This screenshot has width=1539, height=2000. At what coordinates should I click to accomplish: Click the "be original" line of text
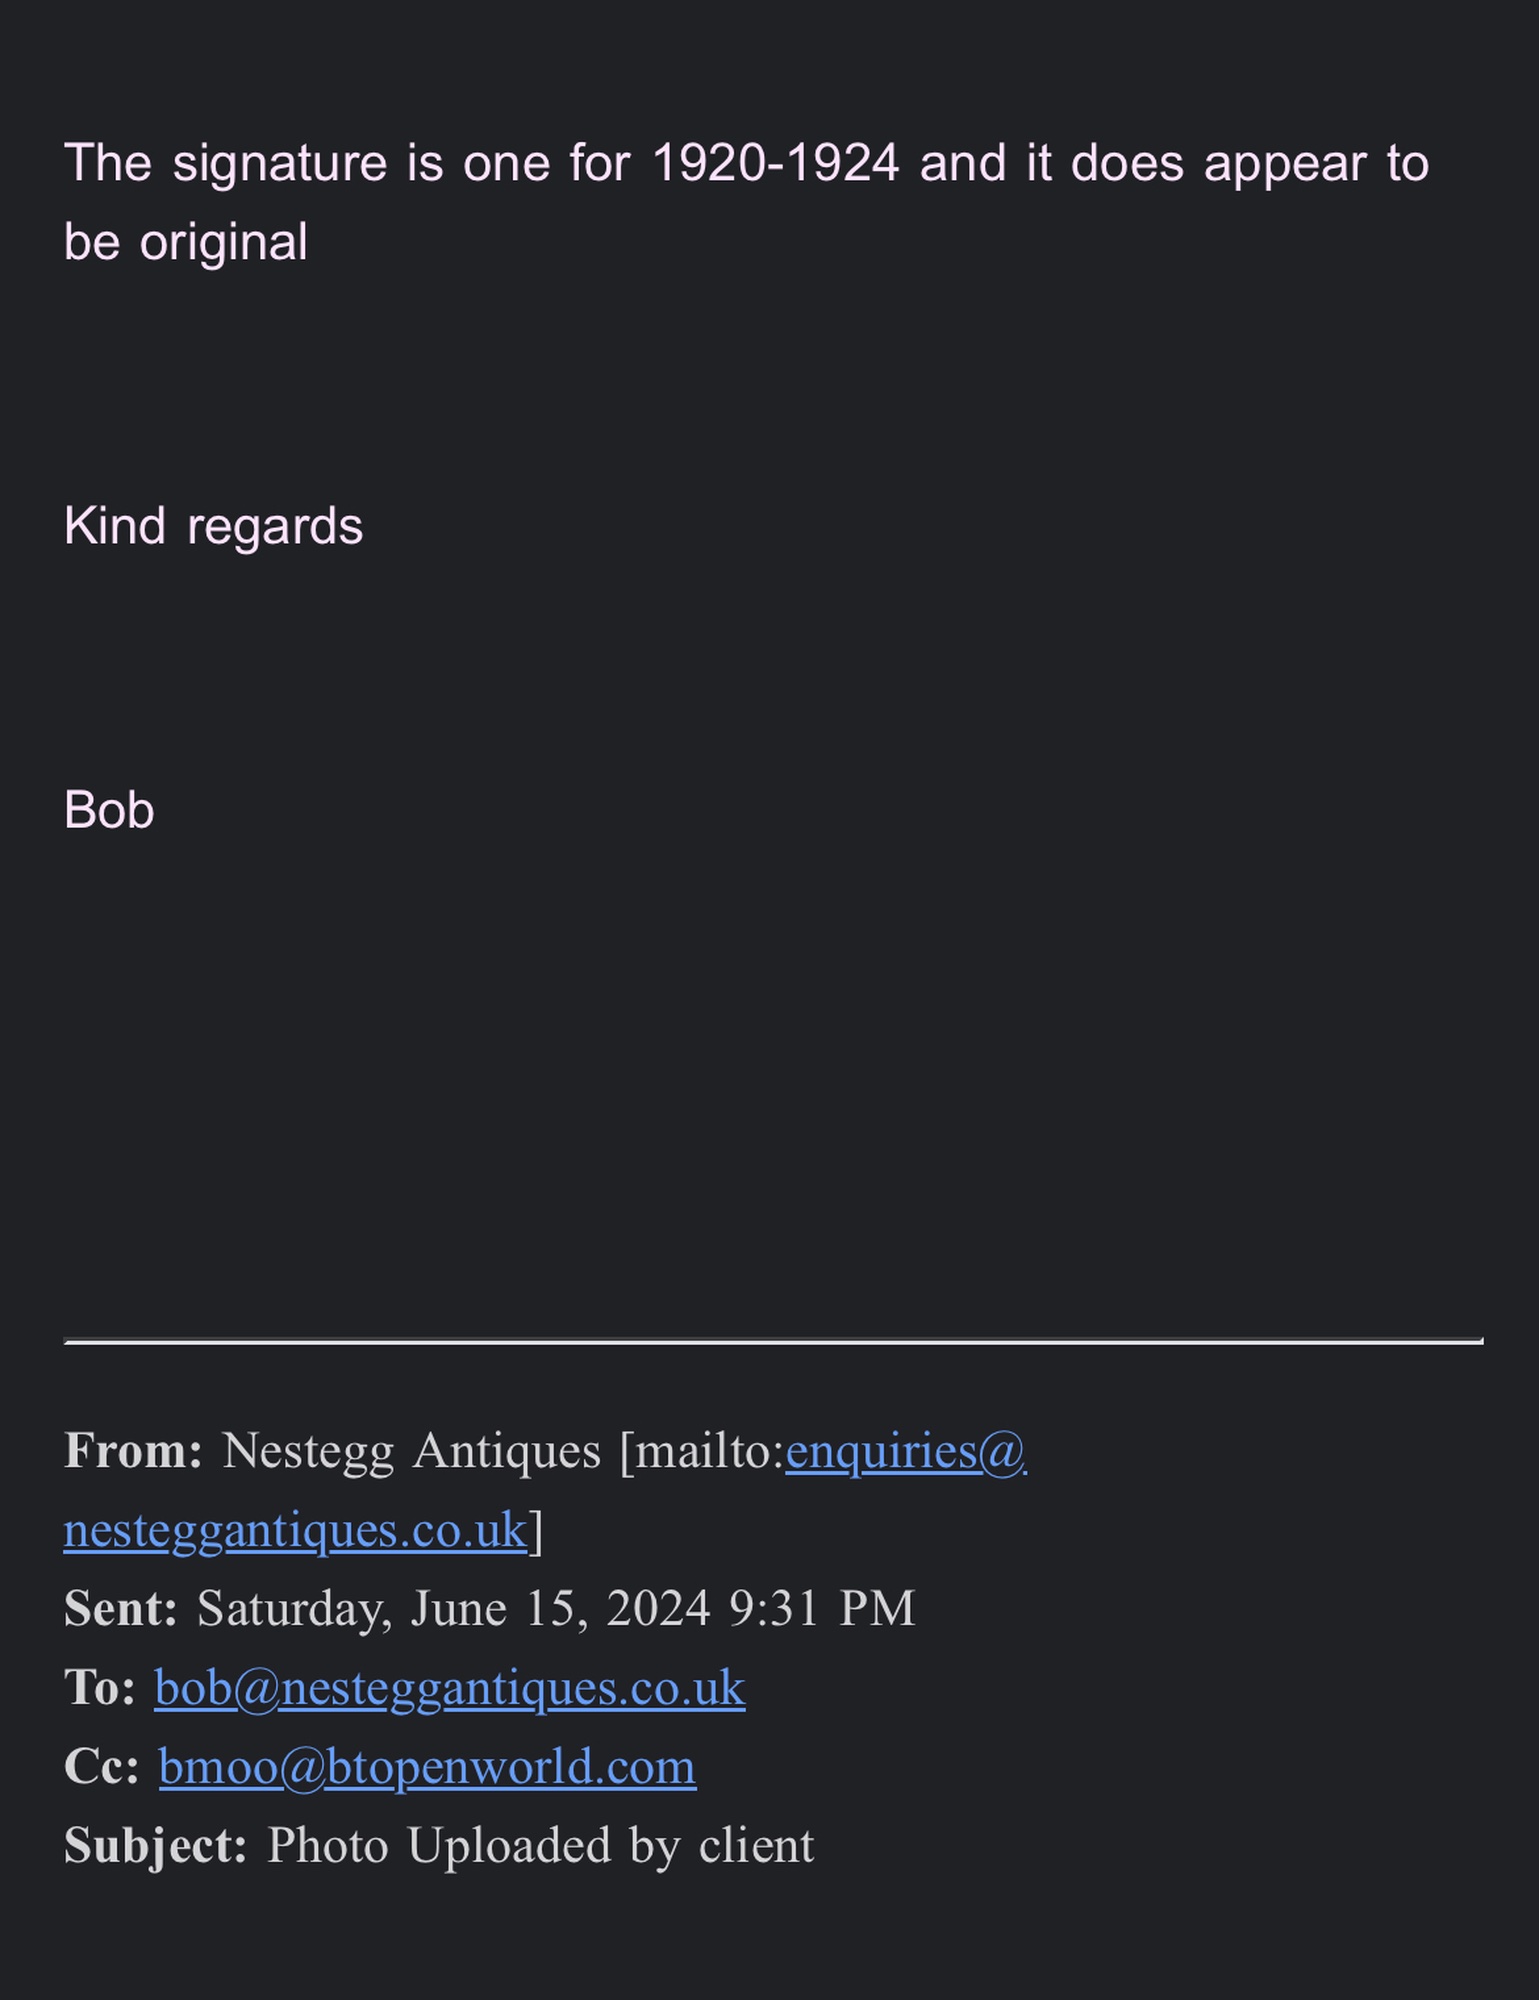pos(186,242)
